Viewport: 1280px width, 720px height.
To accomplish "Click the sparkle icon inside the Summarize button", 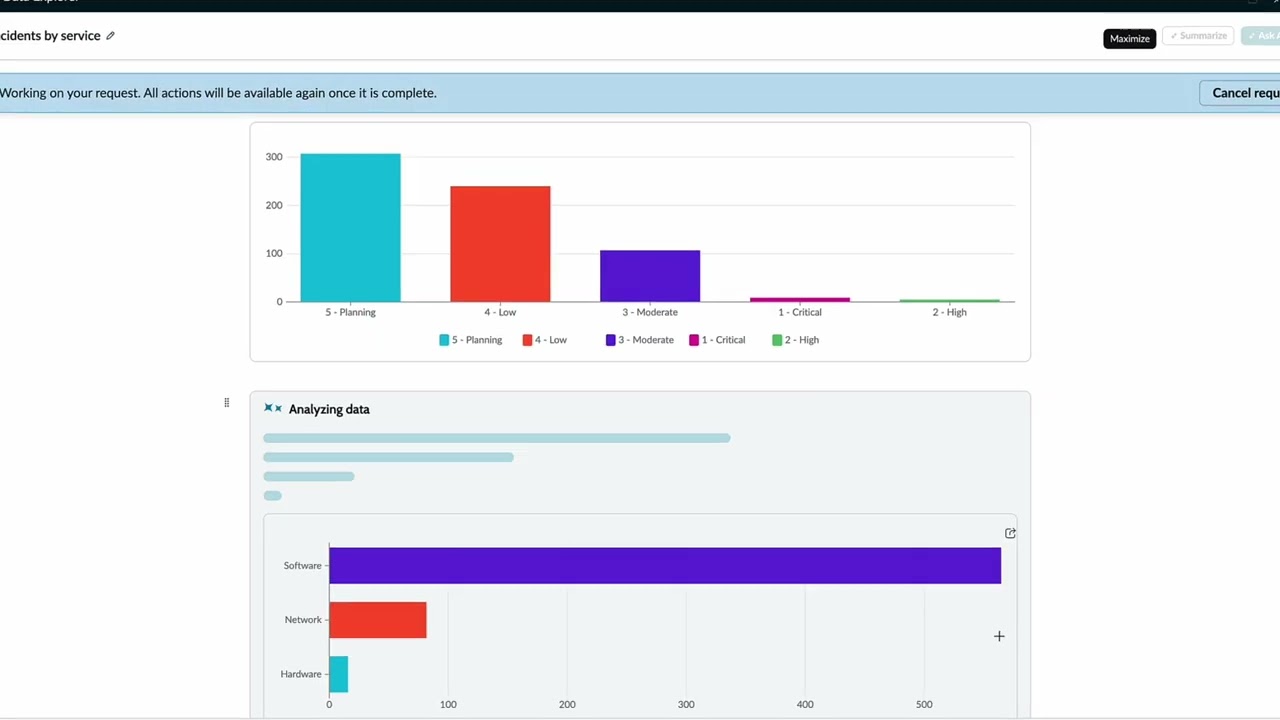I will coord(1174,35).
